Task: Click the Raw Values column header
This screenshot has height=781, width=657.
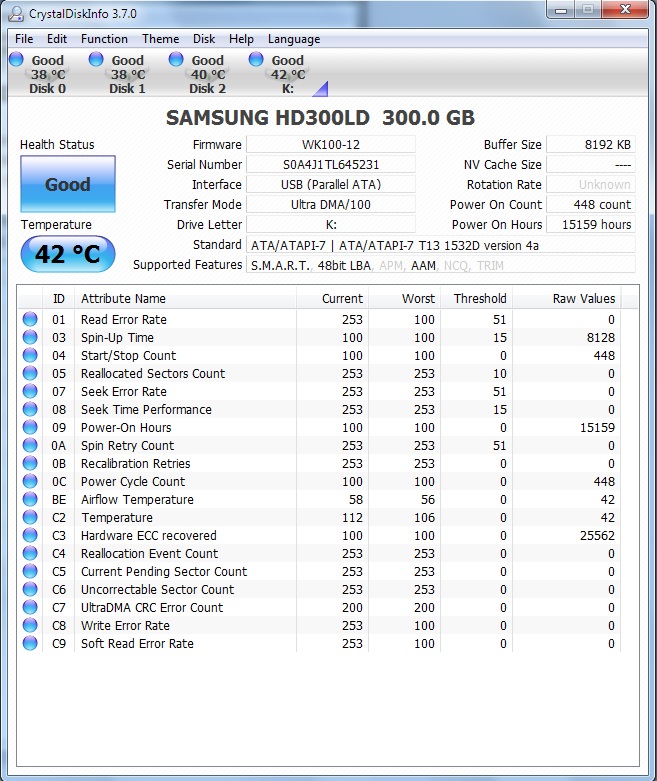Action: click(x=567, y=298)
